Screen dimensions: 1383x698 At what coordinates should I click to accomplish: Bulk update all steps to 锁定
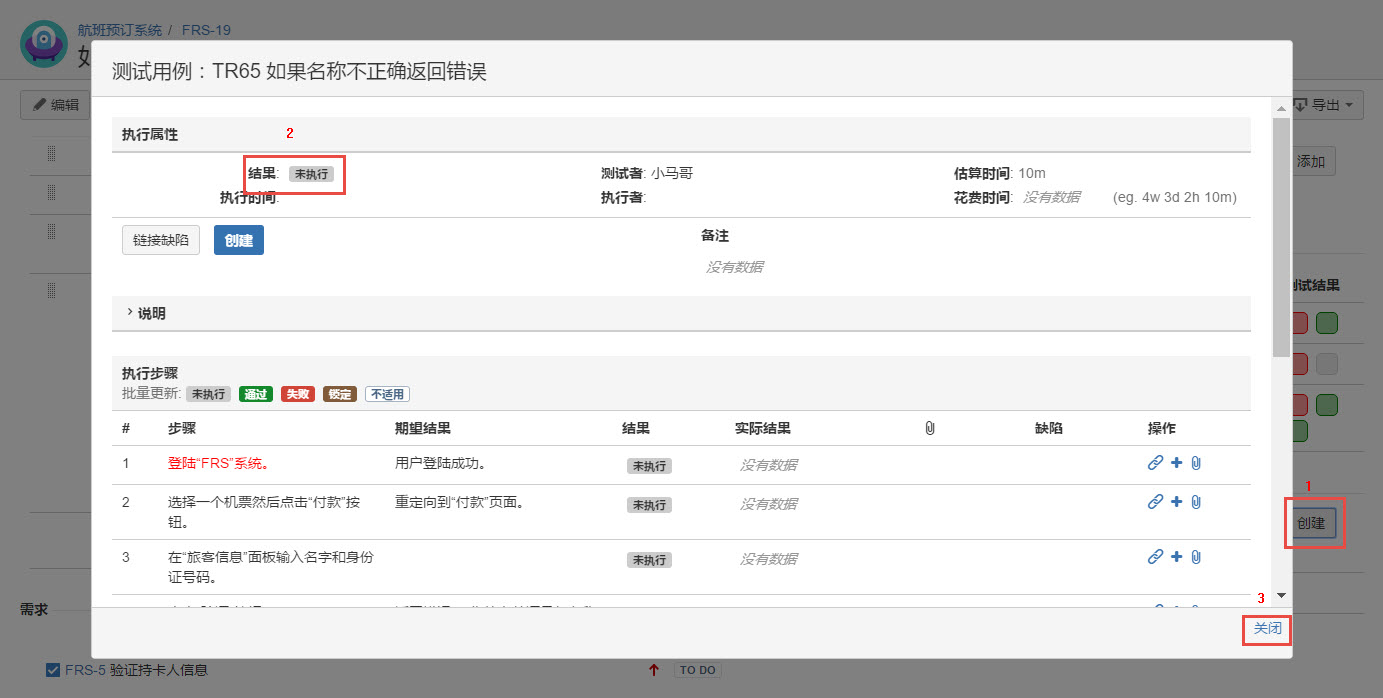click(339, 394)
